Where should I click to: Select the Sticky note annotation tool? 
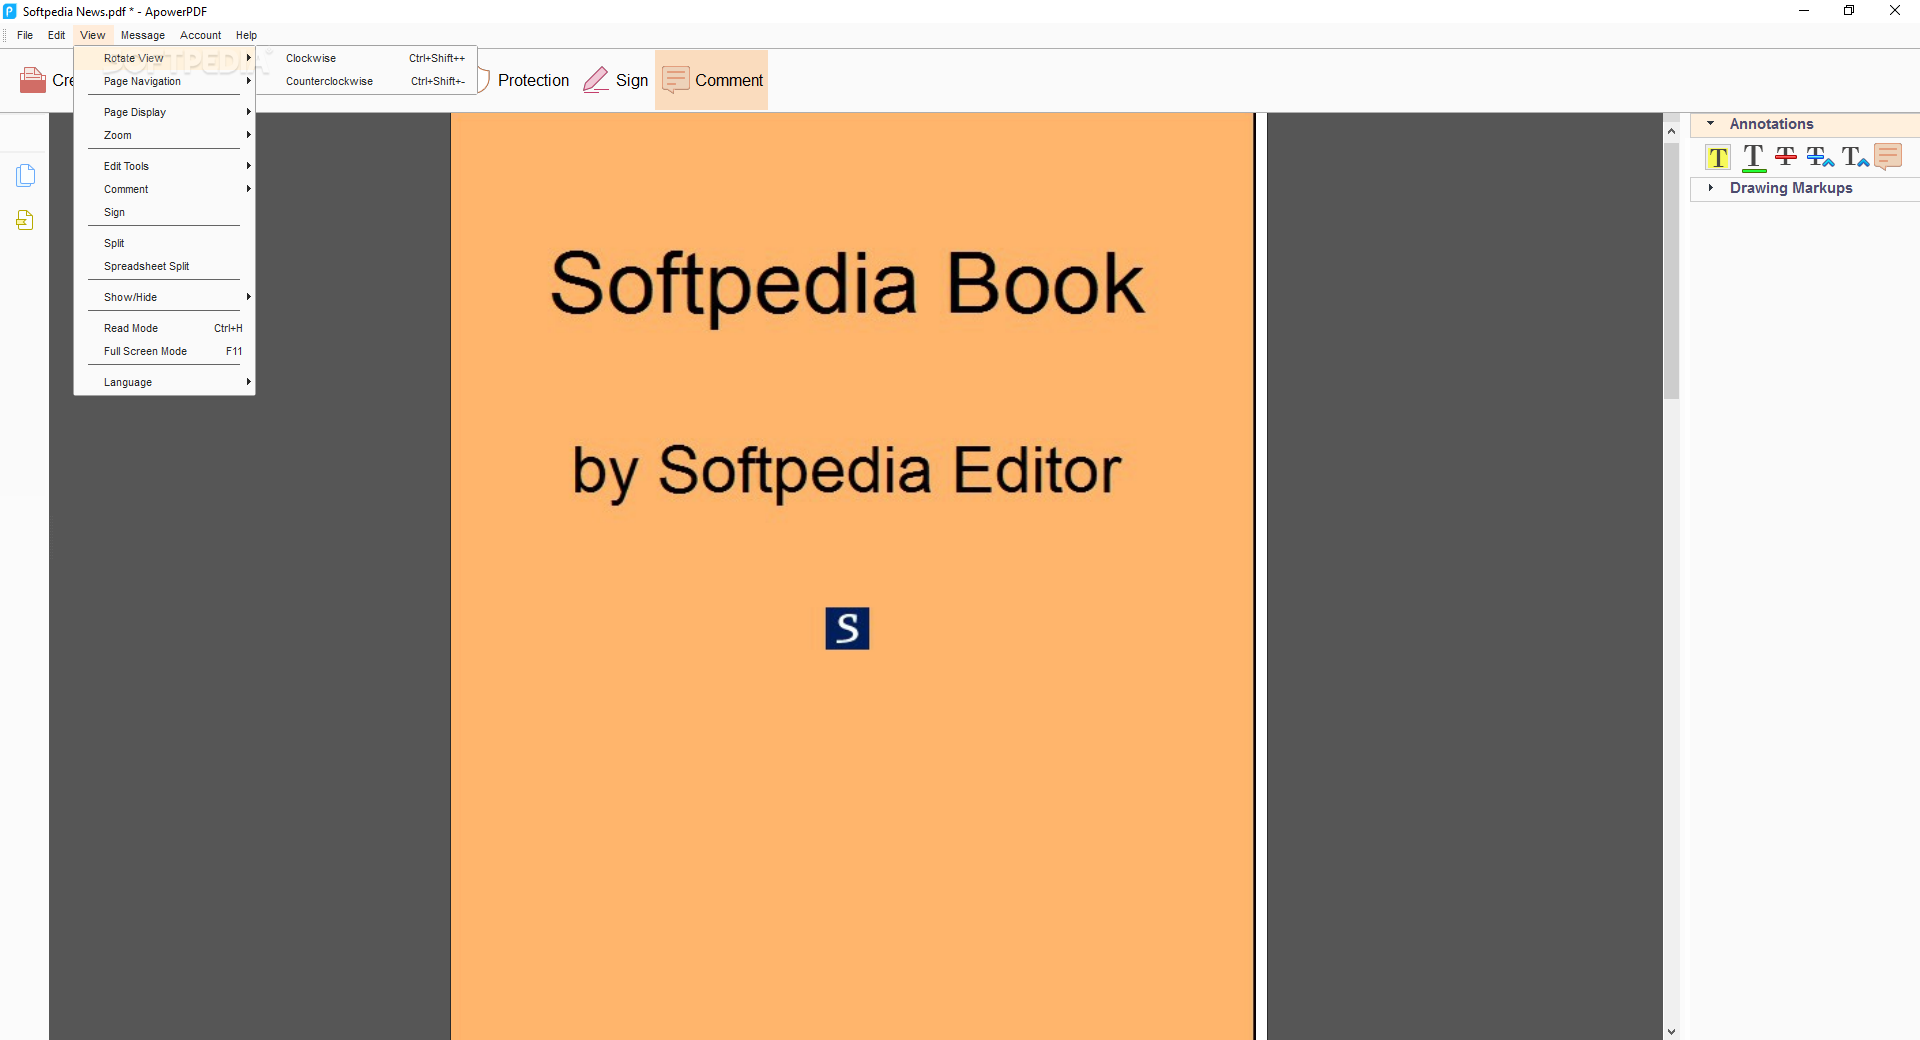pyautogui.click(x=1888, y=157)
